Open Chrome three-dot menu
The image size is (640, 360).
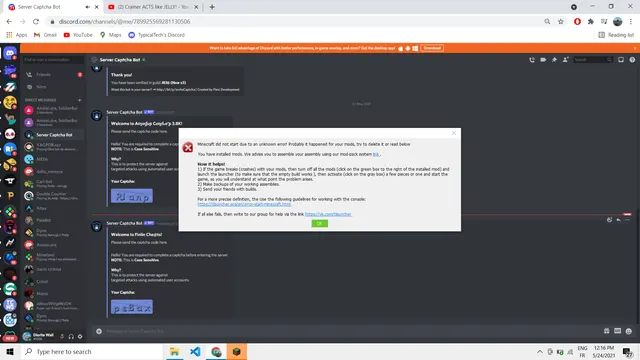pos(631,22)
